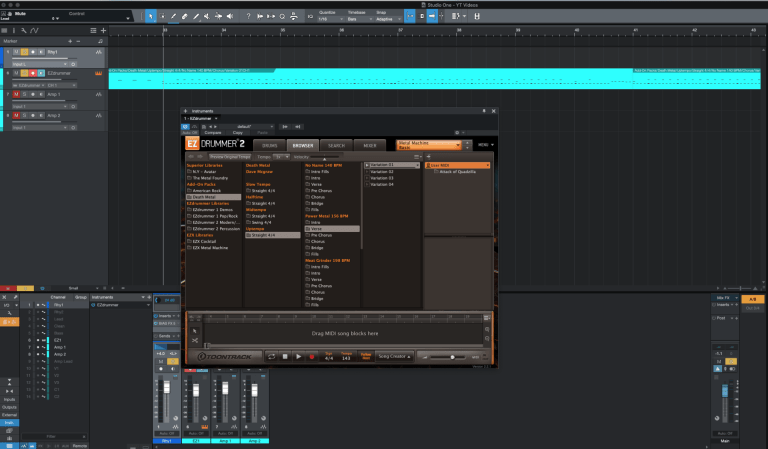Pin the Instruments window
Image resolution: width=768 pixels, height=449 pixels.
point(484,111)
